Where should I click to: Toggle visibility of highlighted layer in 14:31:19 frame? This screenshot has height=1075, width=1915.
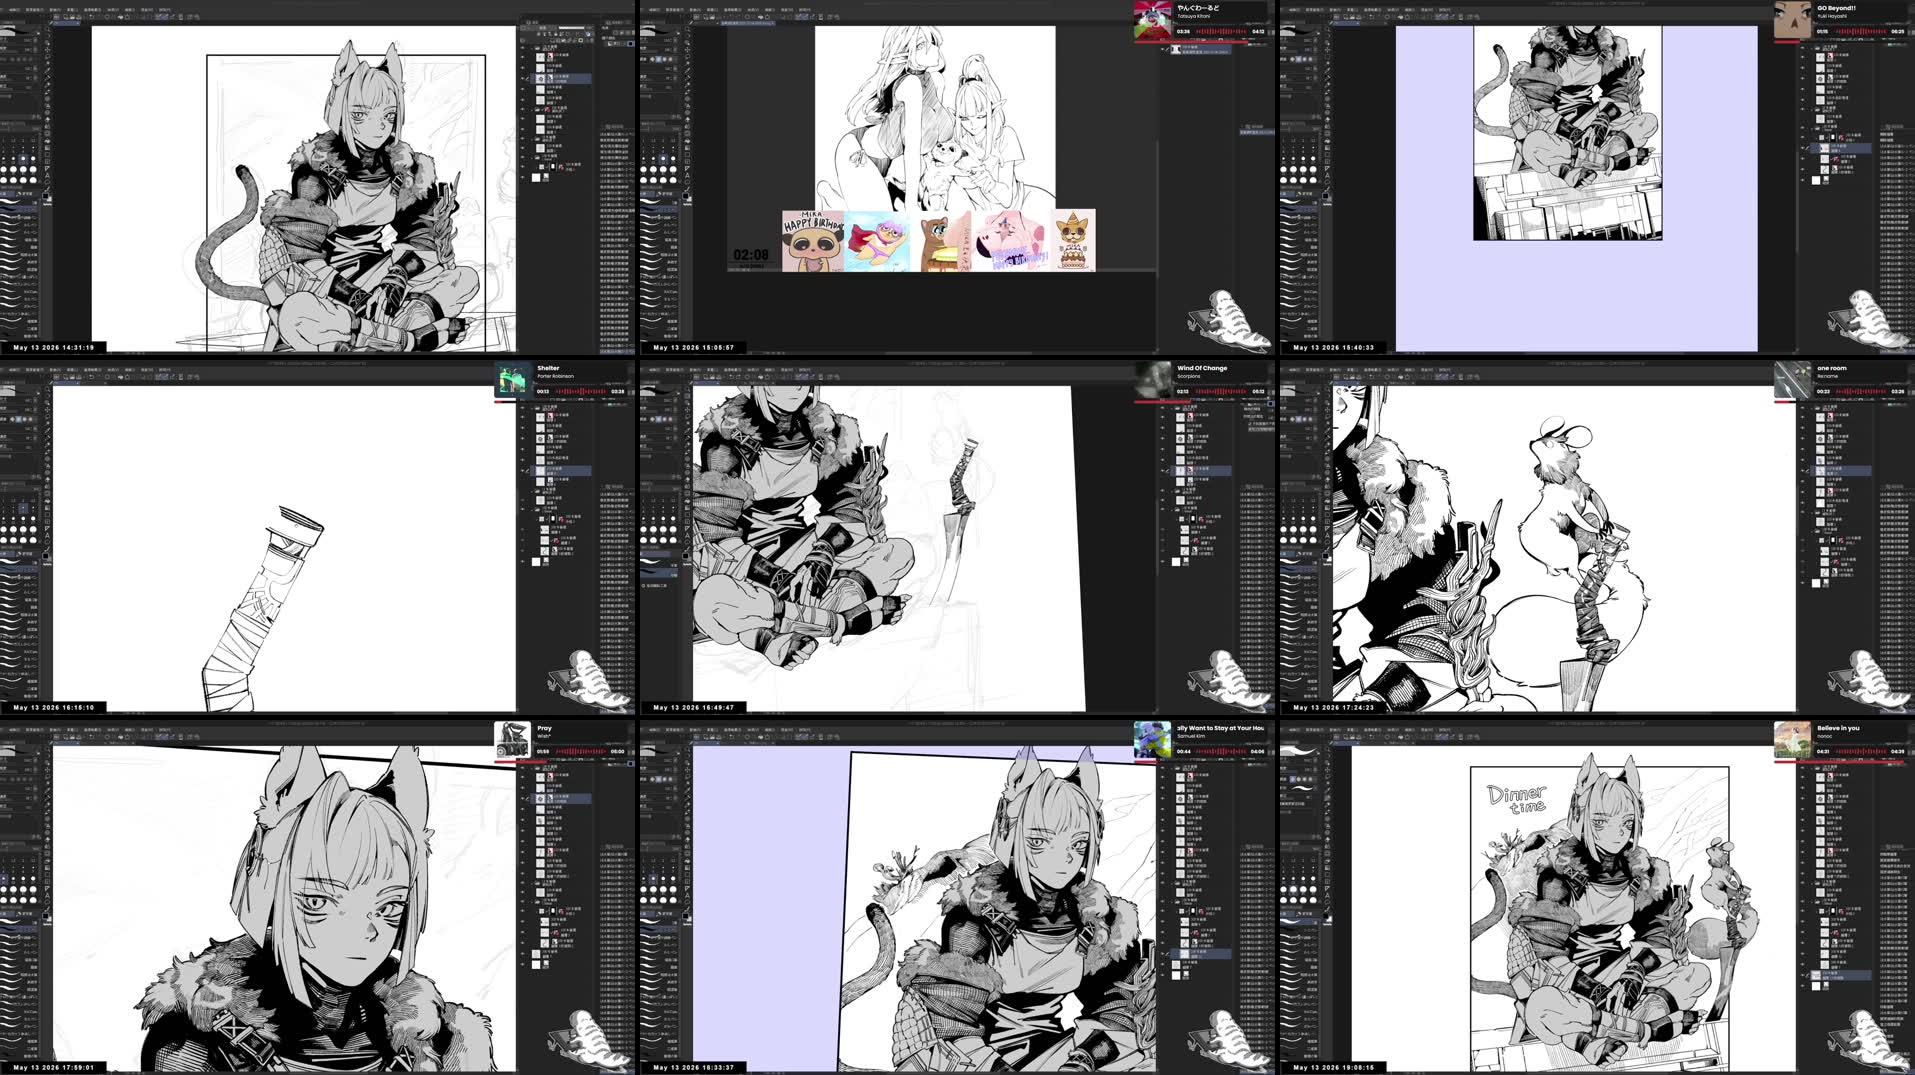522,78
